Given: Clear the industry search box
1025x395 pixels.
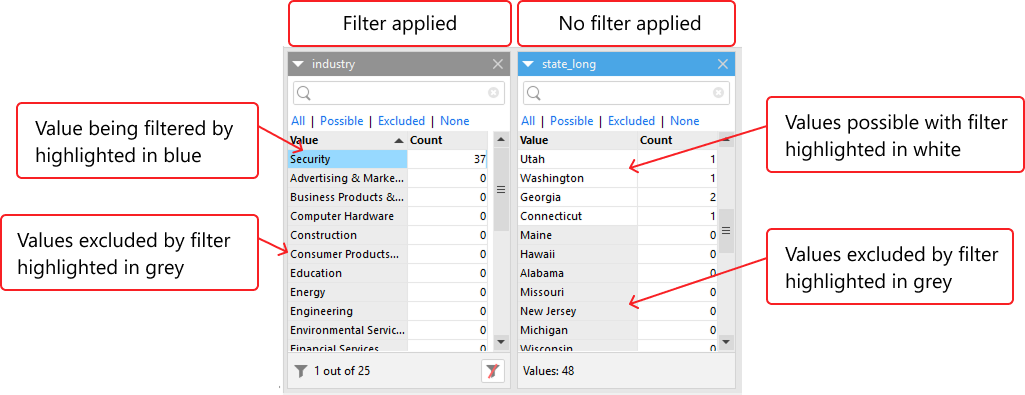Looking at the screenshot, I should click(494, 93).
